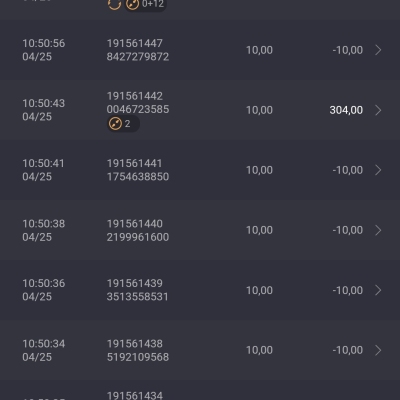The image size is (400, 400).
Task: Open details arrow for the 10:50:56 entry
Action: click(x=378, y=50)
